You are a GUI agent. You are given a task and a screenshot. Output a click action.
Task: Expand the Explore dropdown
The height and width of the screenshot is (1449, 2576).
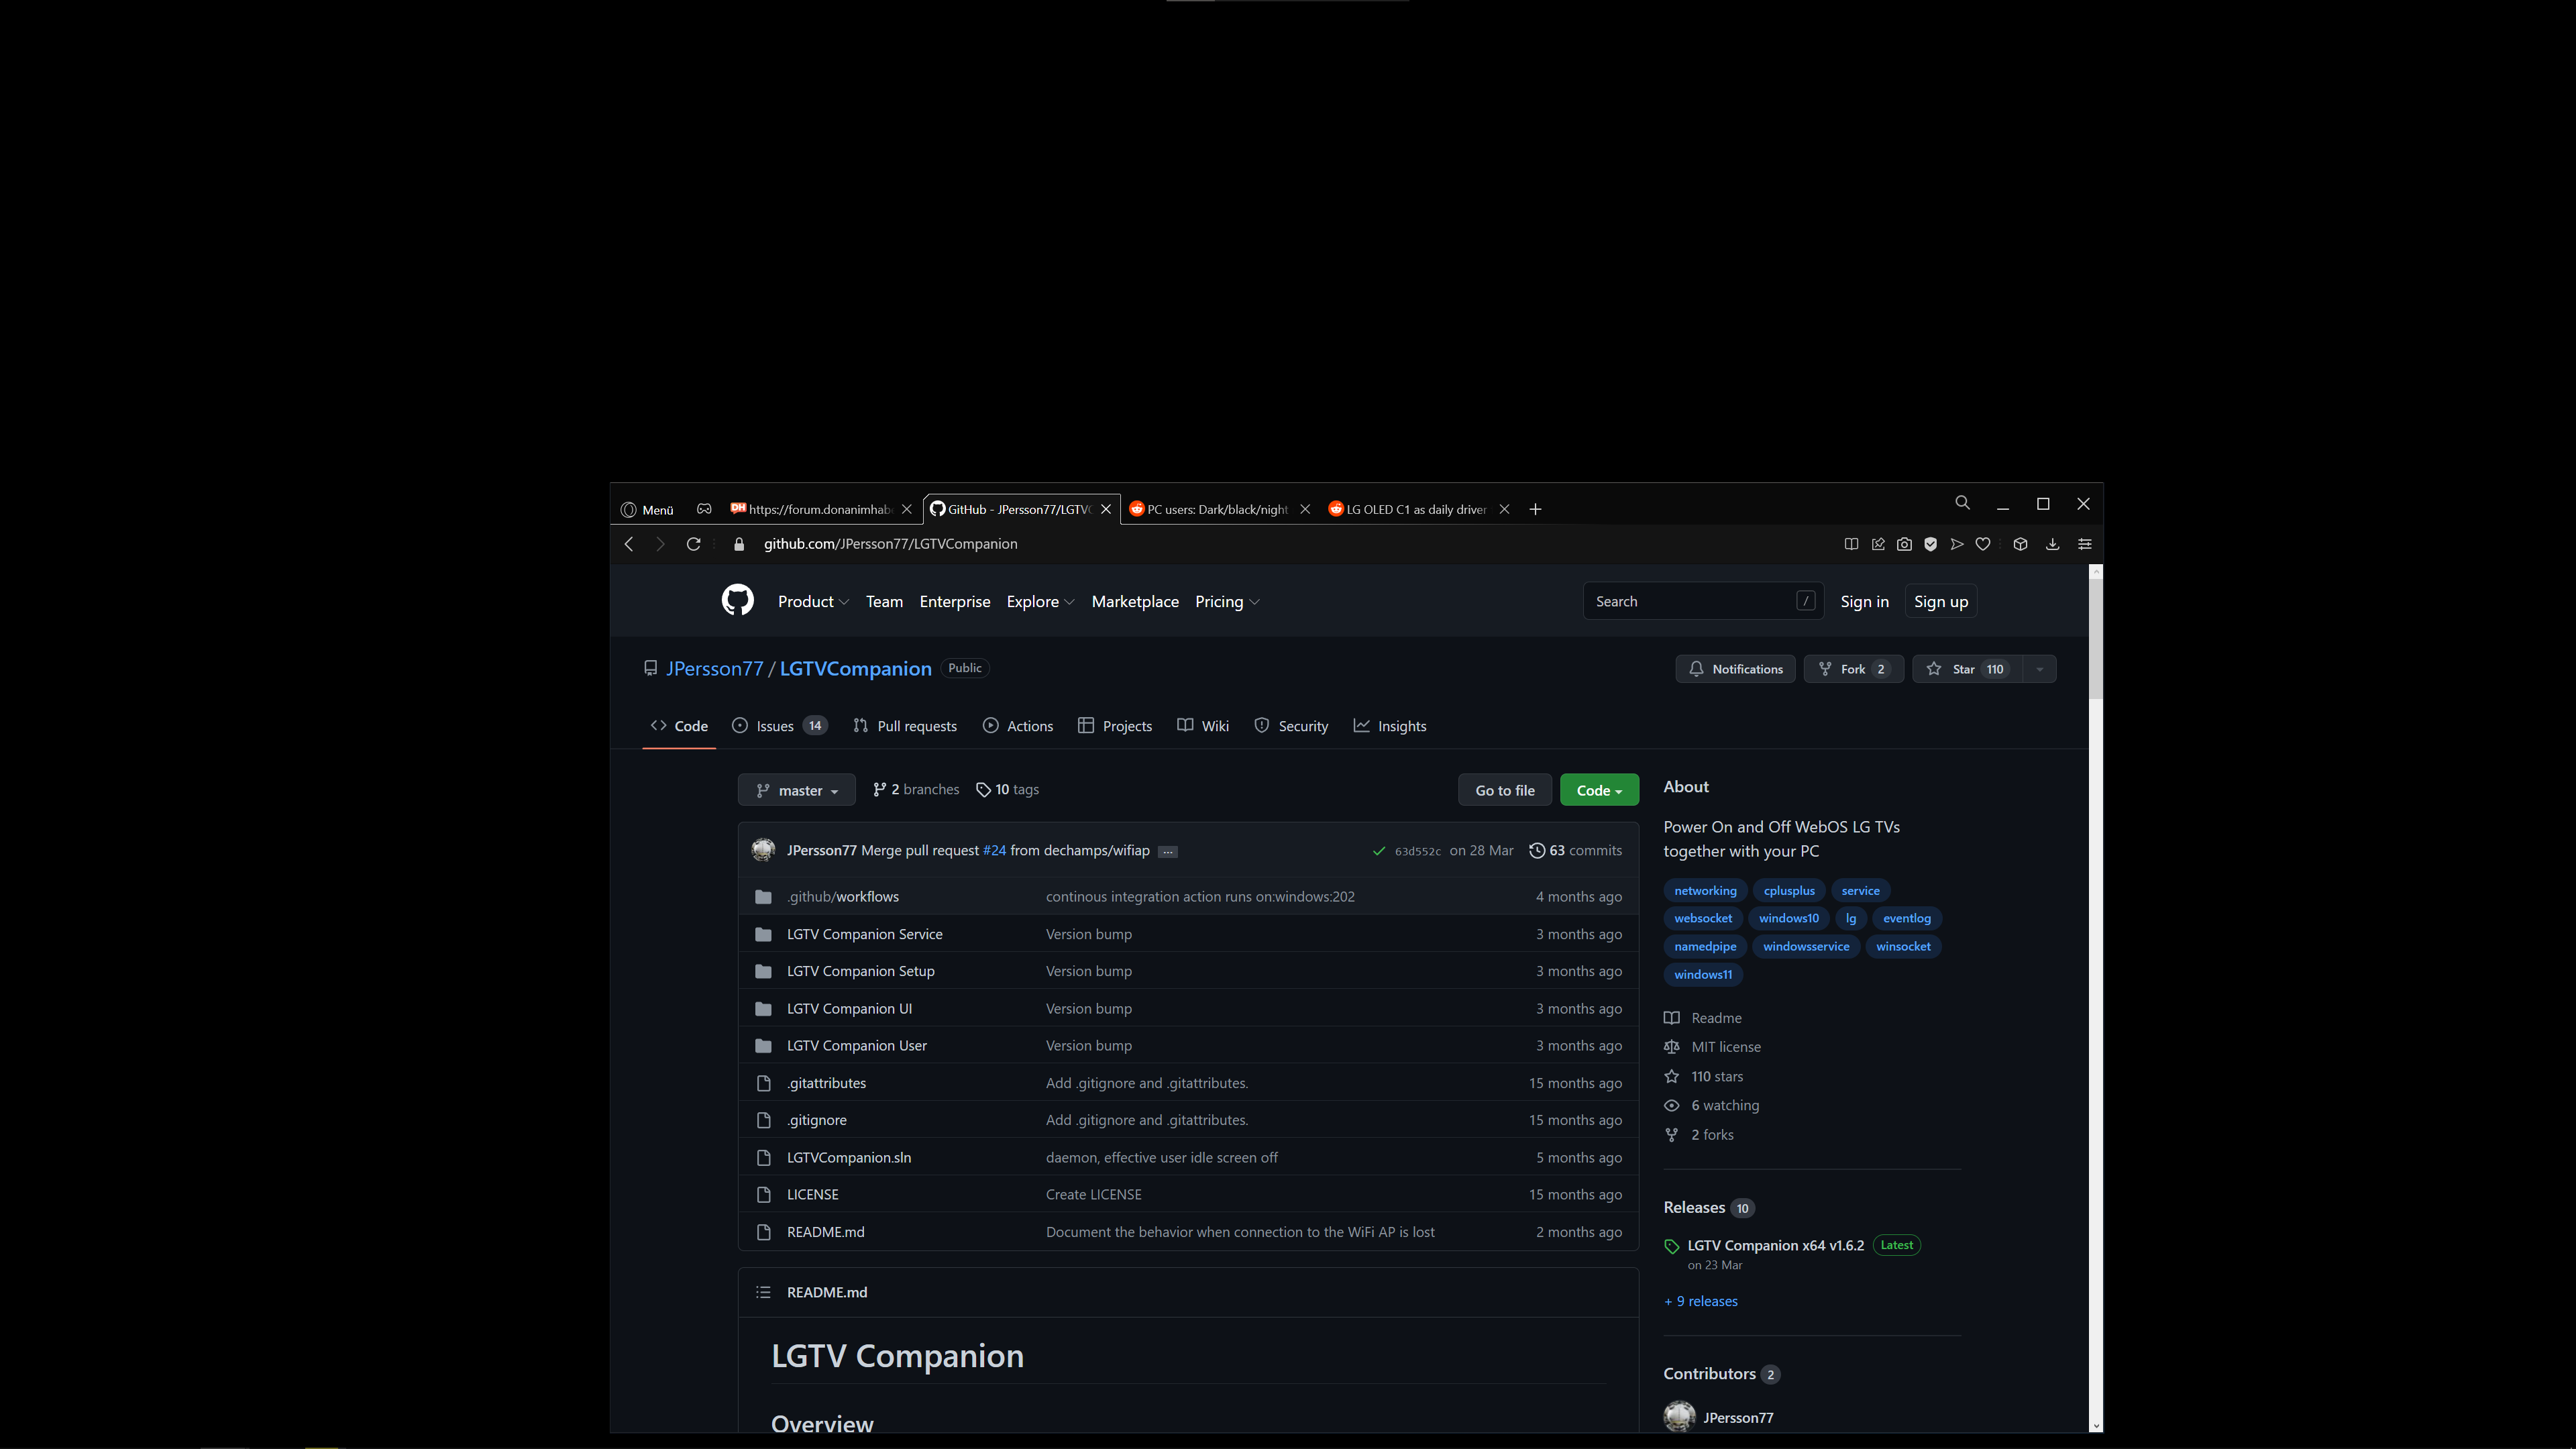pos(1040,602)
